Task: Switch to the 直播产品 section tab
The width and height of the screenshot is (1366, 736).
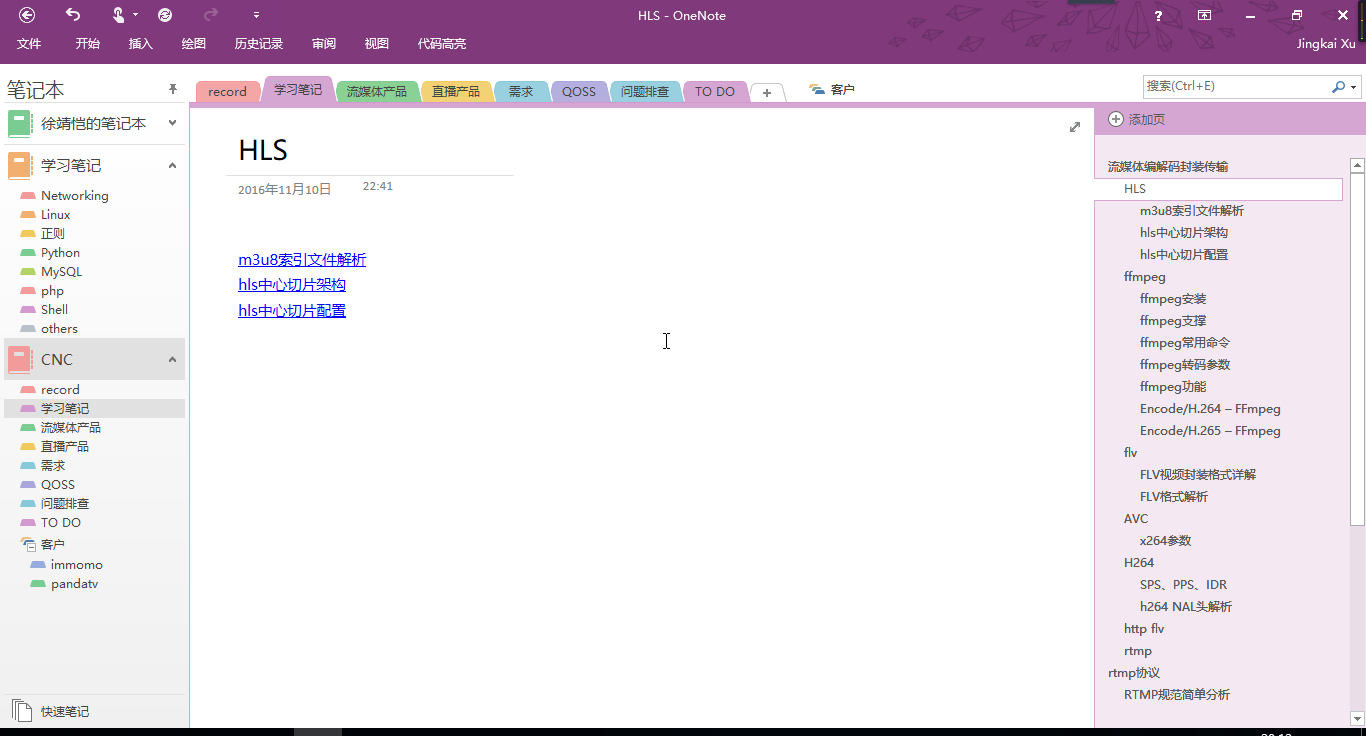Action: (456, 91)
